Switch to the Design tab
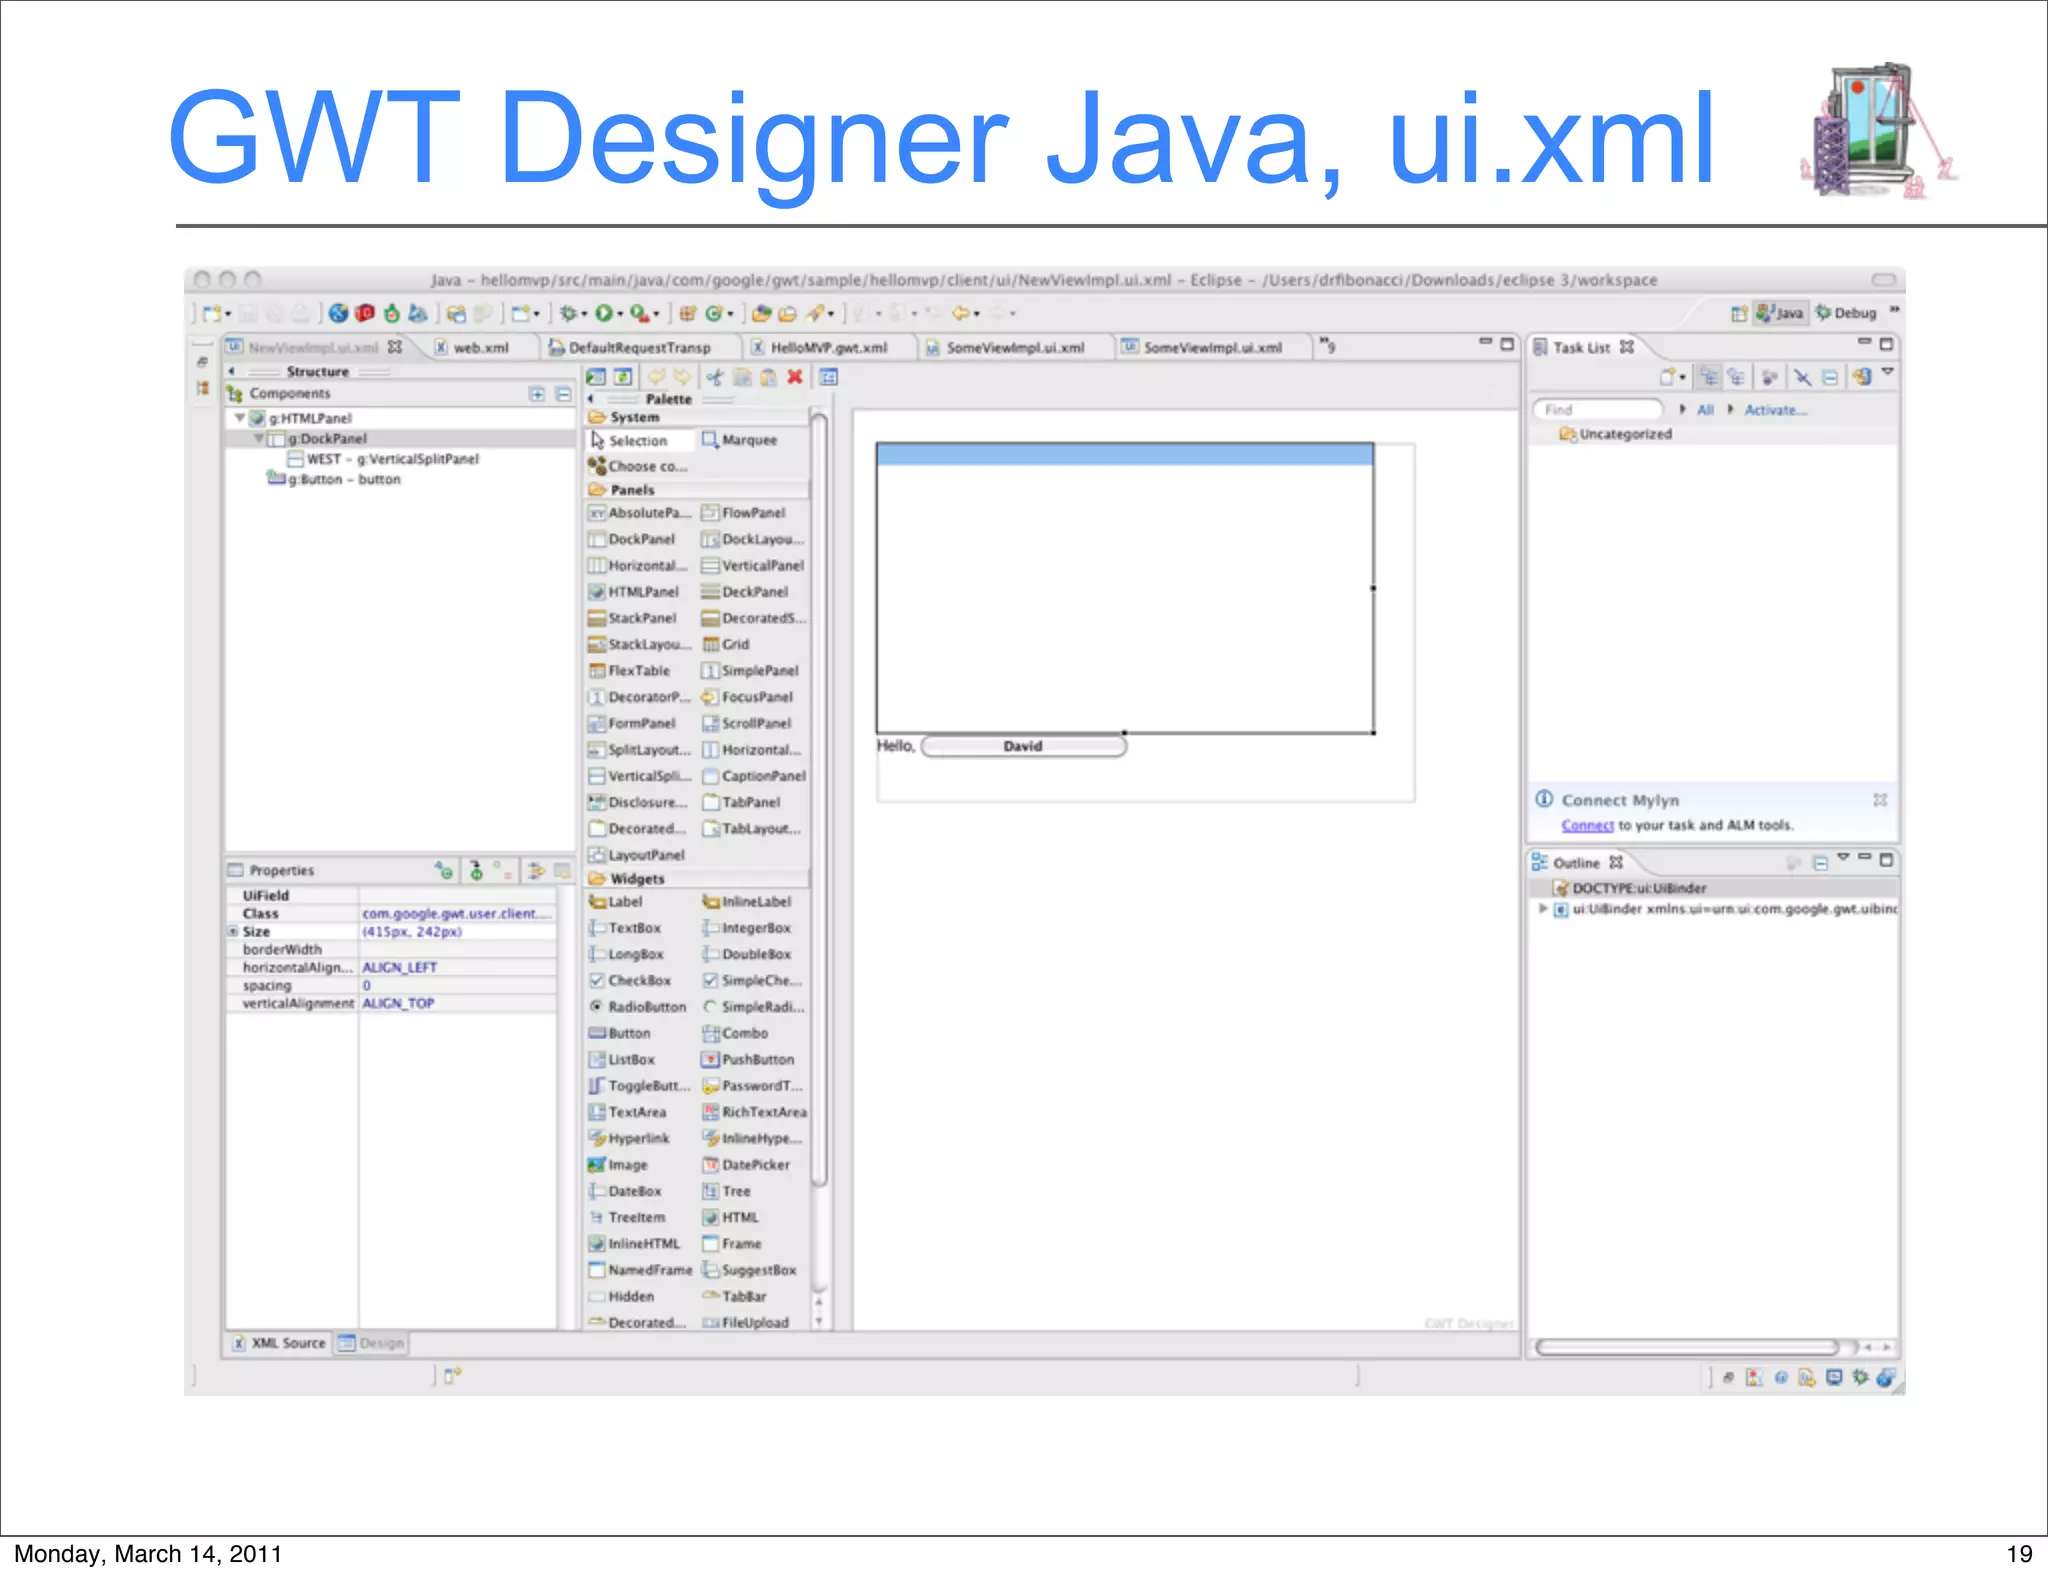The width and height of the screenshot is (2048, 1576). pyautogui.click(x=371, y=1343)
